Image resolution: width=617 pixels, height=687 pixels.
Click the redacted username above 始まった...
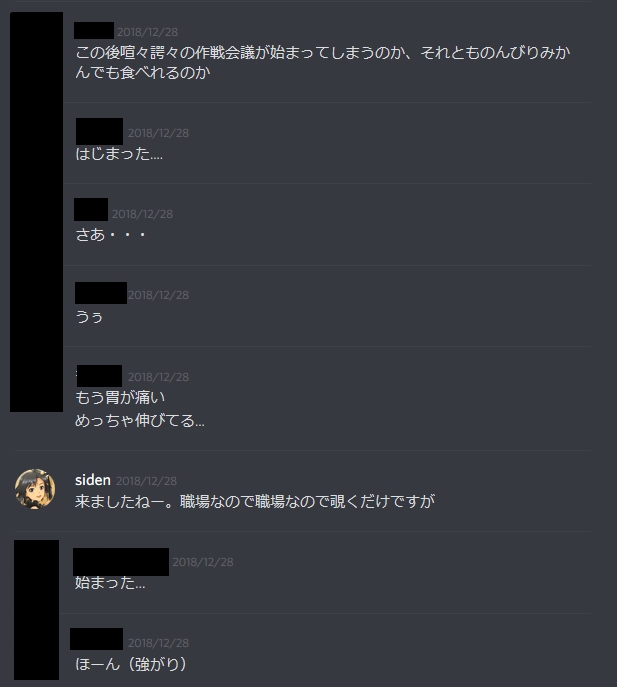coord(121,562)
